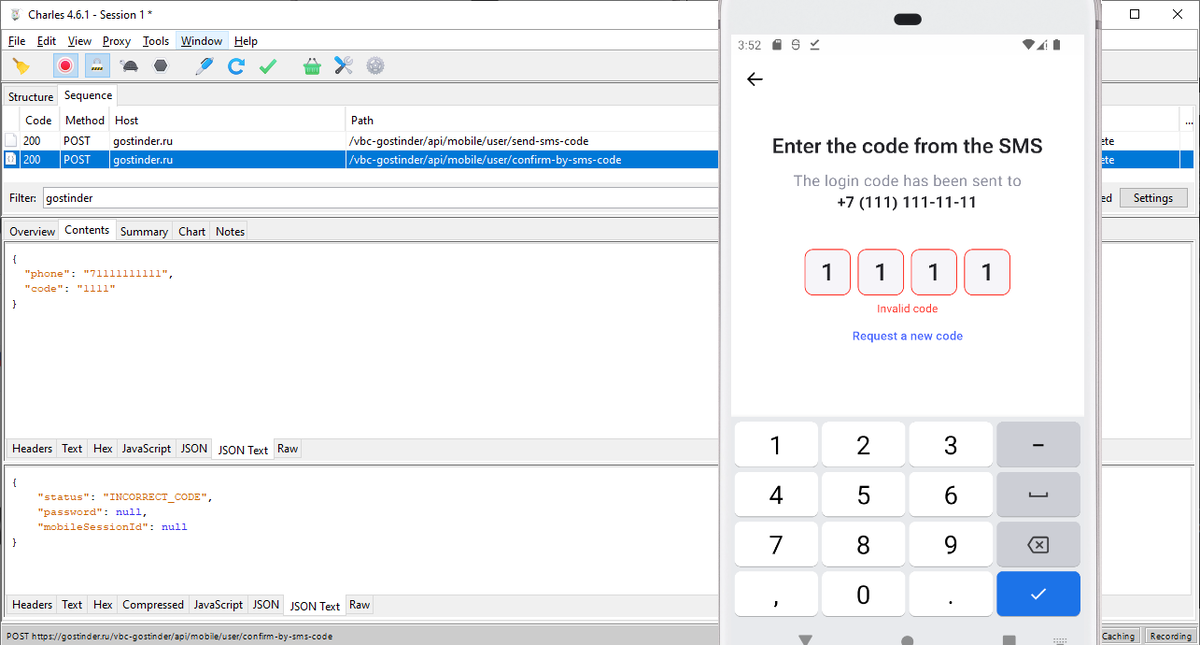Screen dimensions: 1200x645
Task: Click the "71111111111" phone value
Action: (x=128, y=273)
